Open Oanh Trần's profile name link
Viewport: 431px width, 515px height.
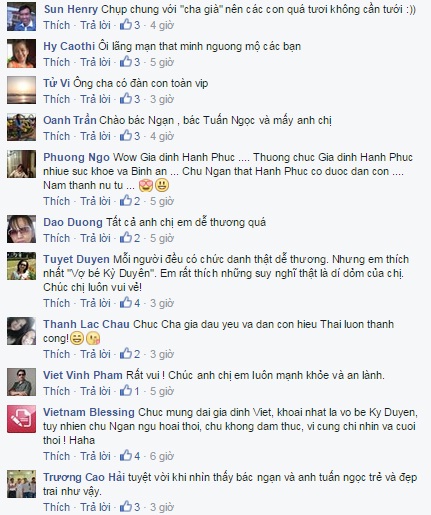(70, 120)
